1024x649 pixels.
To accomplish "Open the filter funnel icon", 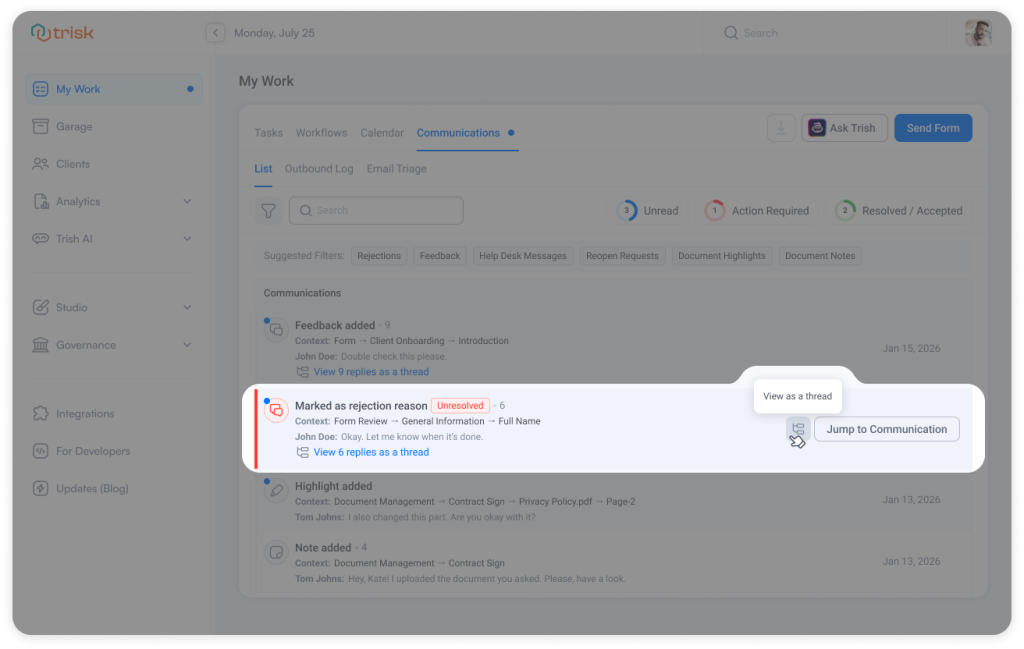I will coord(268,210).
